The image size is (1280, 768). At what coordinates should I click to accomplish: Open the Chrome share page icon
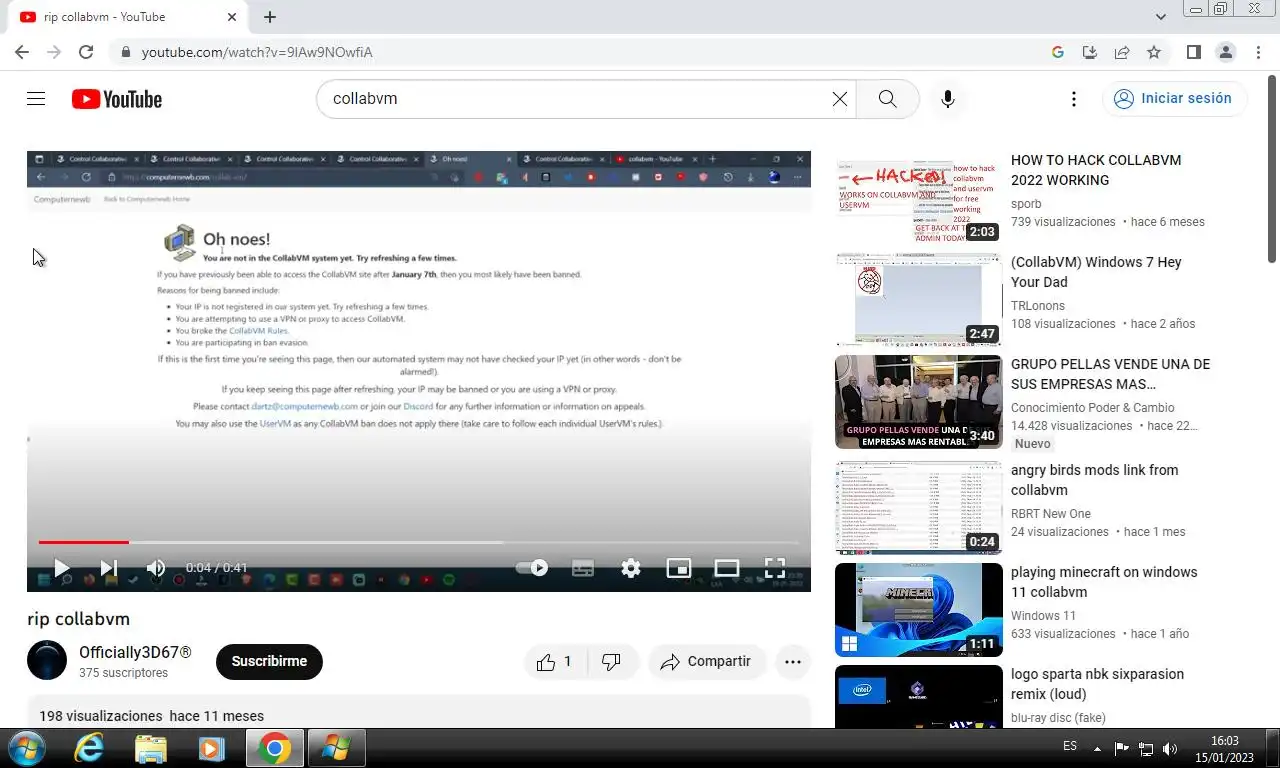[1122, 52]
